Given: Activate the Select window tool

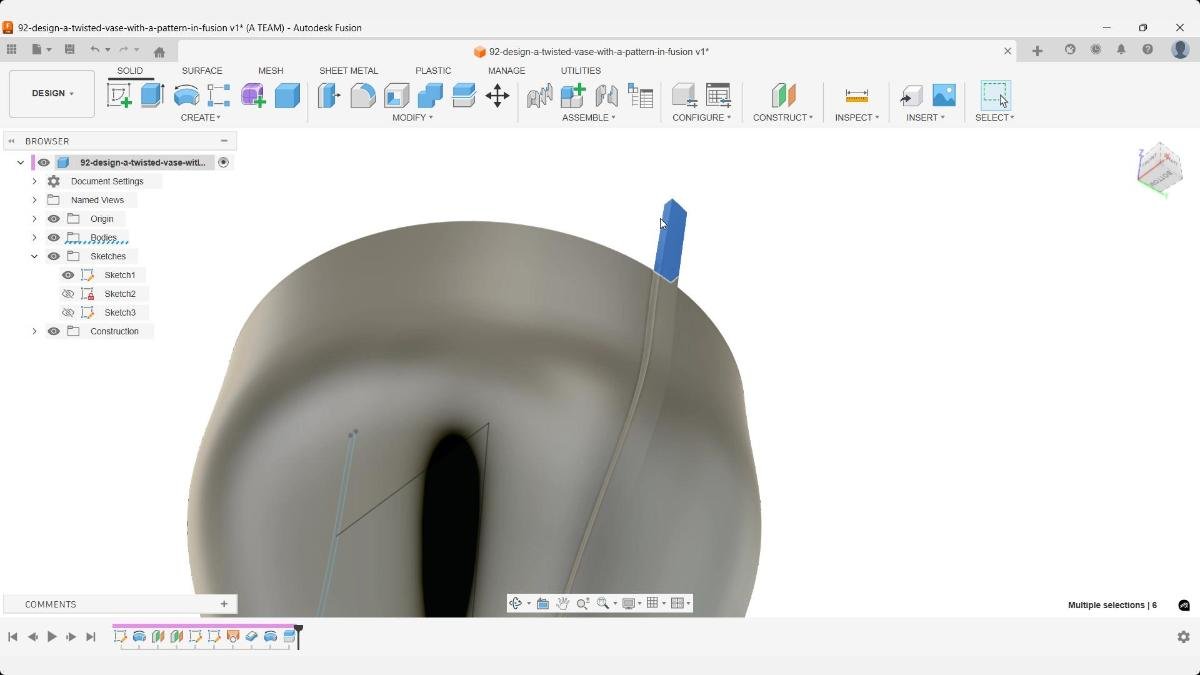Looking at the screenshot, I should [x=995, y=95].
